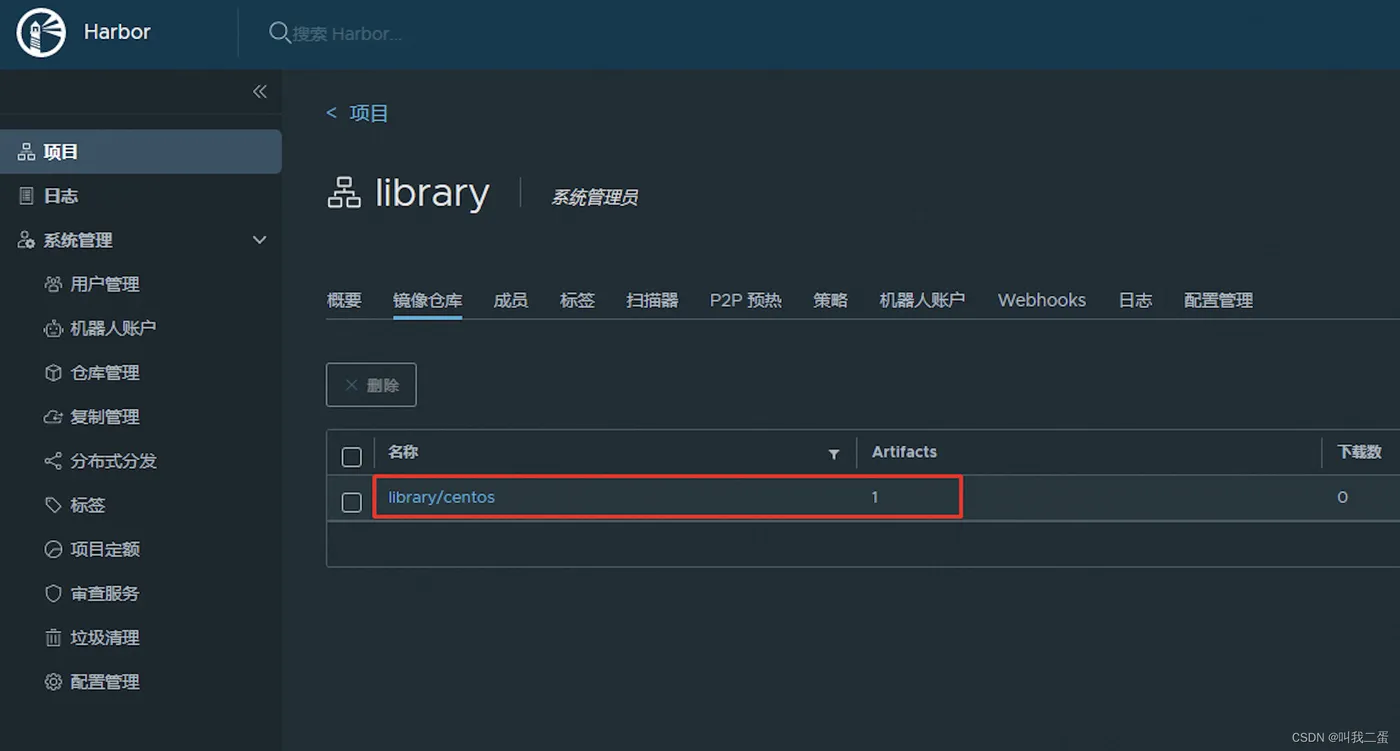
Task: Open 分布式分发 in sidebar
Action: click(x=114, y=461)
